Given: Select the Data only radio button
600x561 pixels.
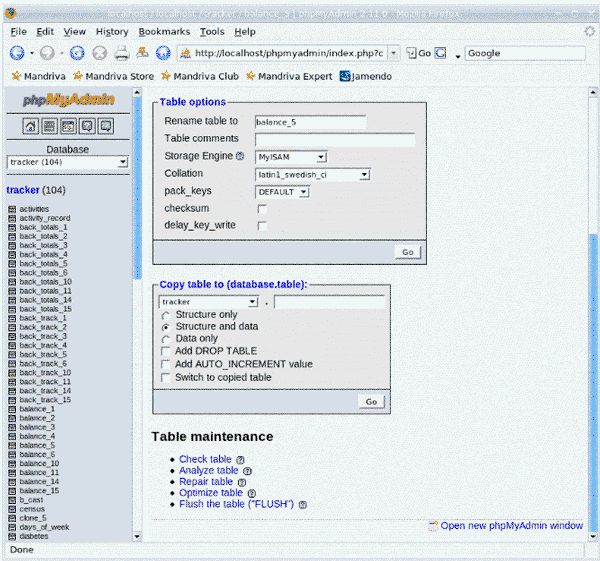Looking at the screenshot, I should click(x=166, y=339).
